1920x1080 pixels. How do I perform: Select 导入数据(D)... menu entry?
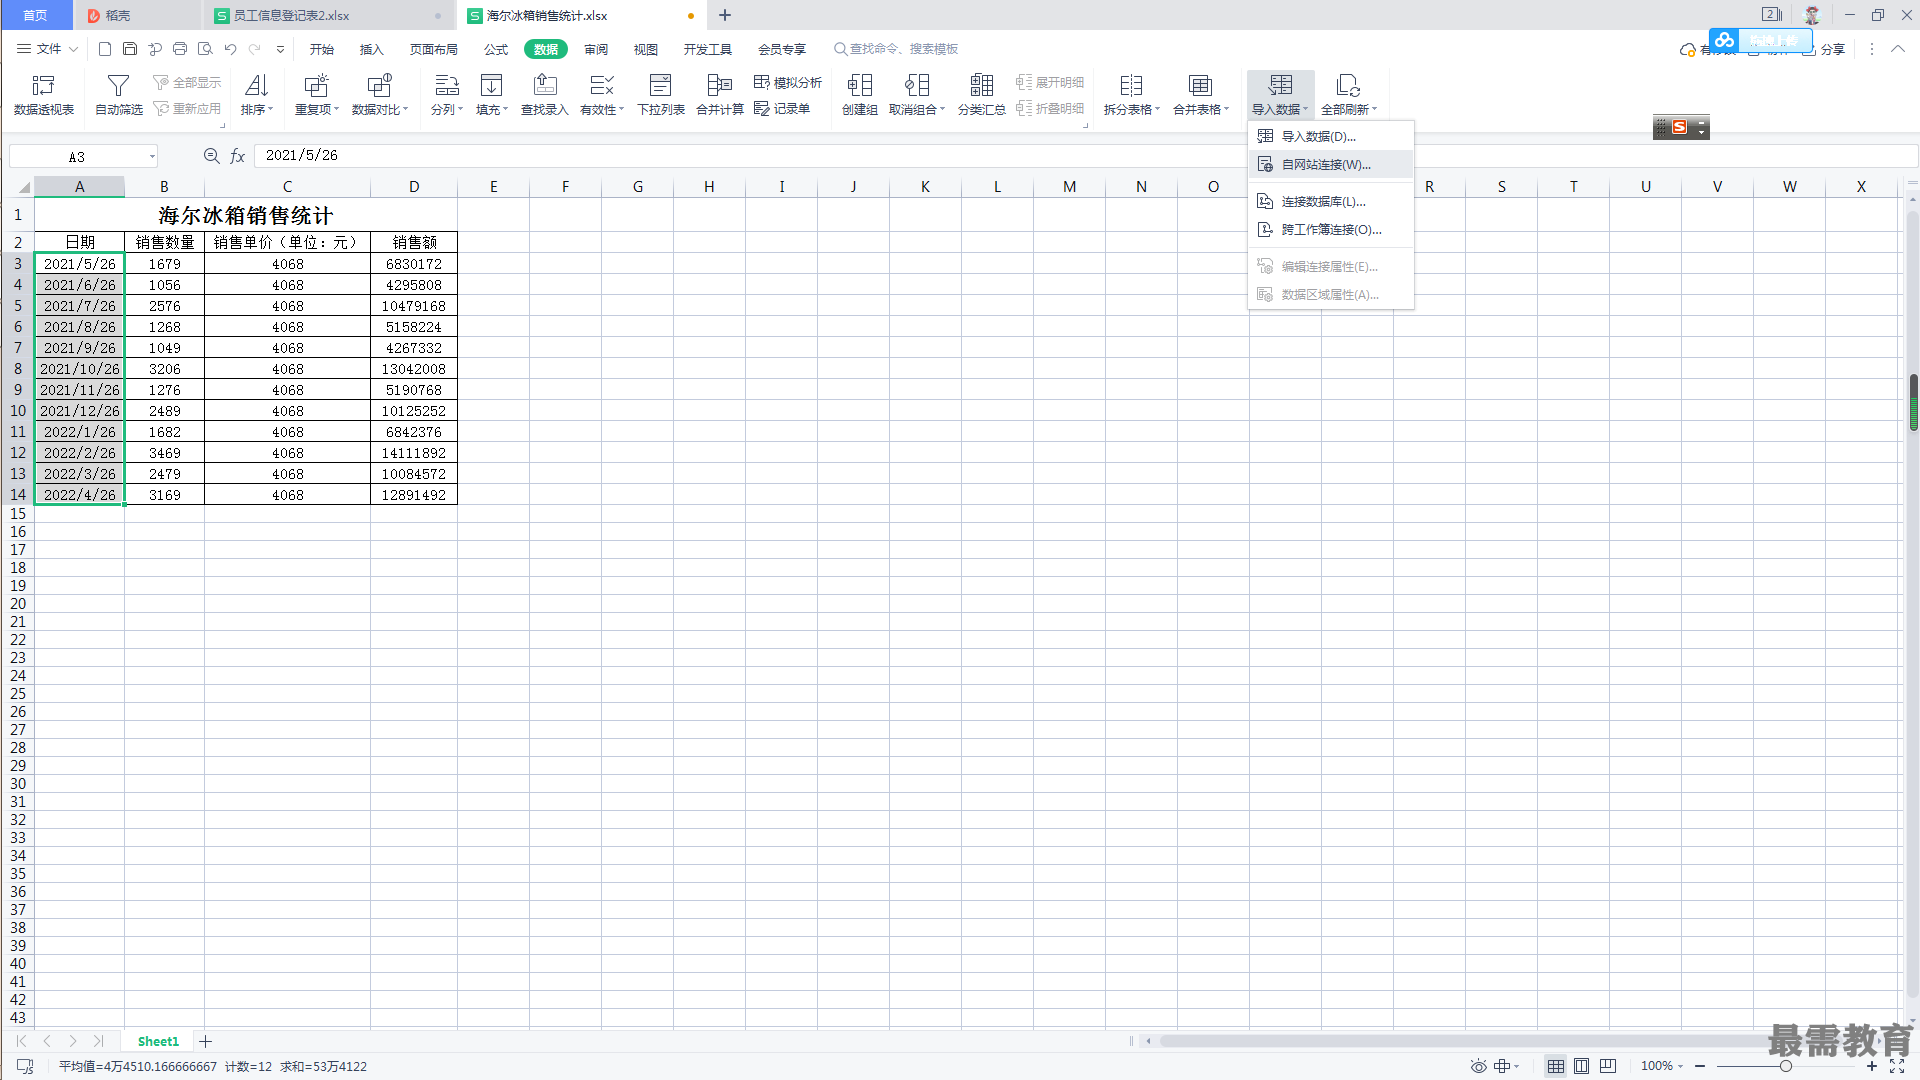click(1331, 137)
